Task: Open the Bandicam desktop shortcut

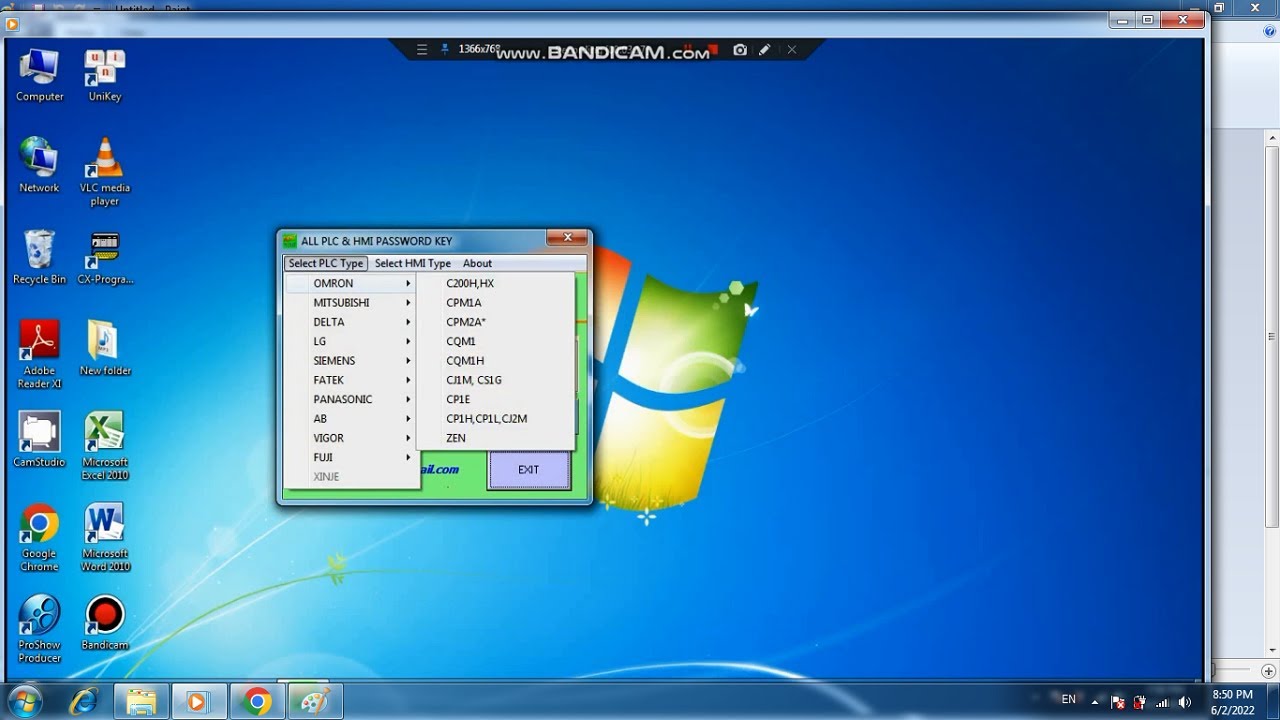Action: pyautogui.click(x=104, y=623)
